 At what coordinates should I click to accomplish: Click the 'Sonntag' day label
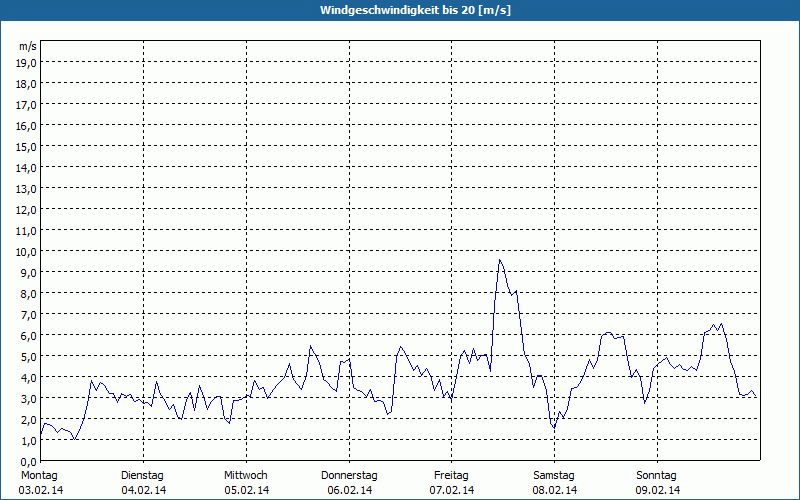coord(656,476)
